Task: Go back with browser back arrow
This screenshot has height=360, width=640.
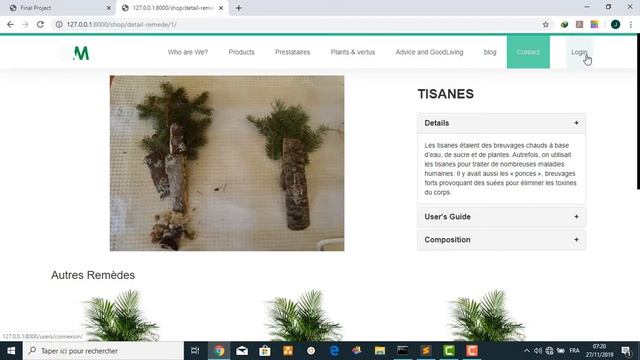Action: pyautogui.click(x=10, y=24)
